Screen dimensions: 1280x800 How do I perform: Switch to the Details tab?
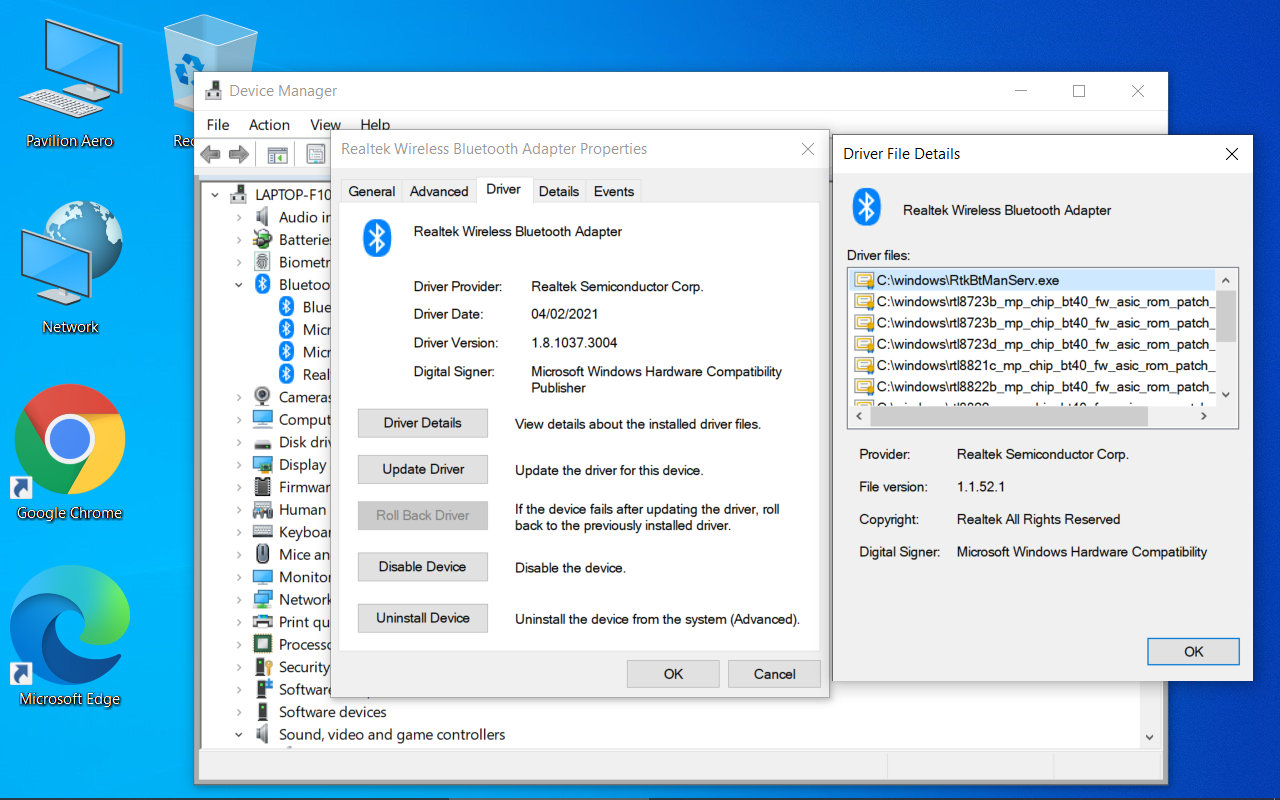click(x=559, y=191)
